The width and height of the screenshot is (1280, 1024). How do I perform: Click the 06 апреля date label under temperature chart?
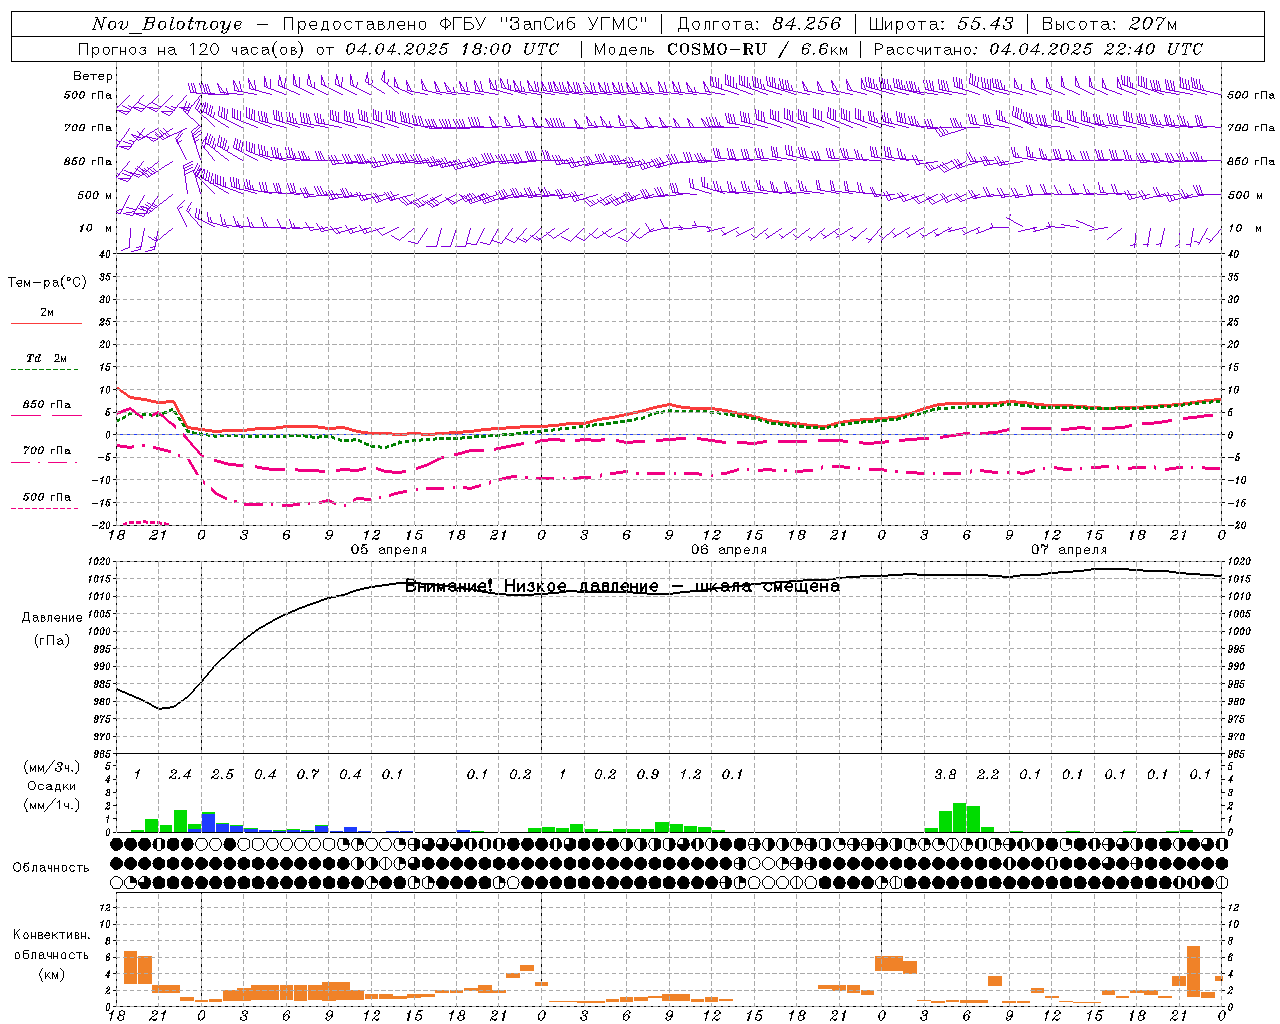click(729, 550)
